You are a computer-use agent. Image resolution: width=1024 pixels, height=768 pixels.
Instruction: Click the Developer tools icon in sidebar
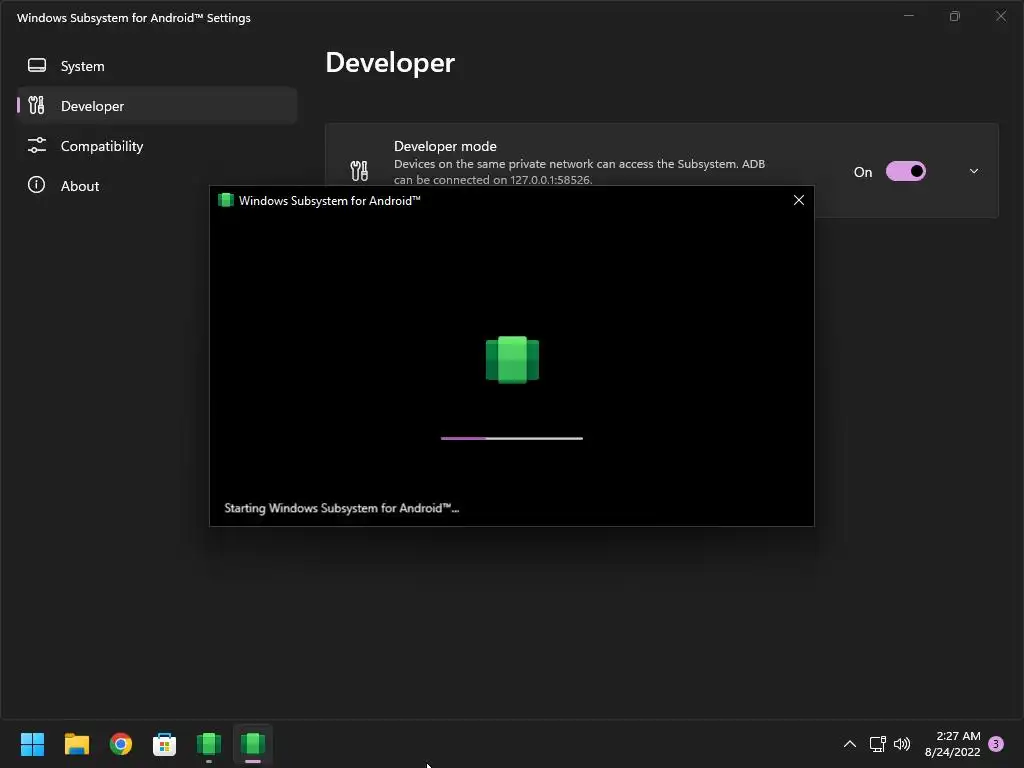[x=37, y=105]
